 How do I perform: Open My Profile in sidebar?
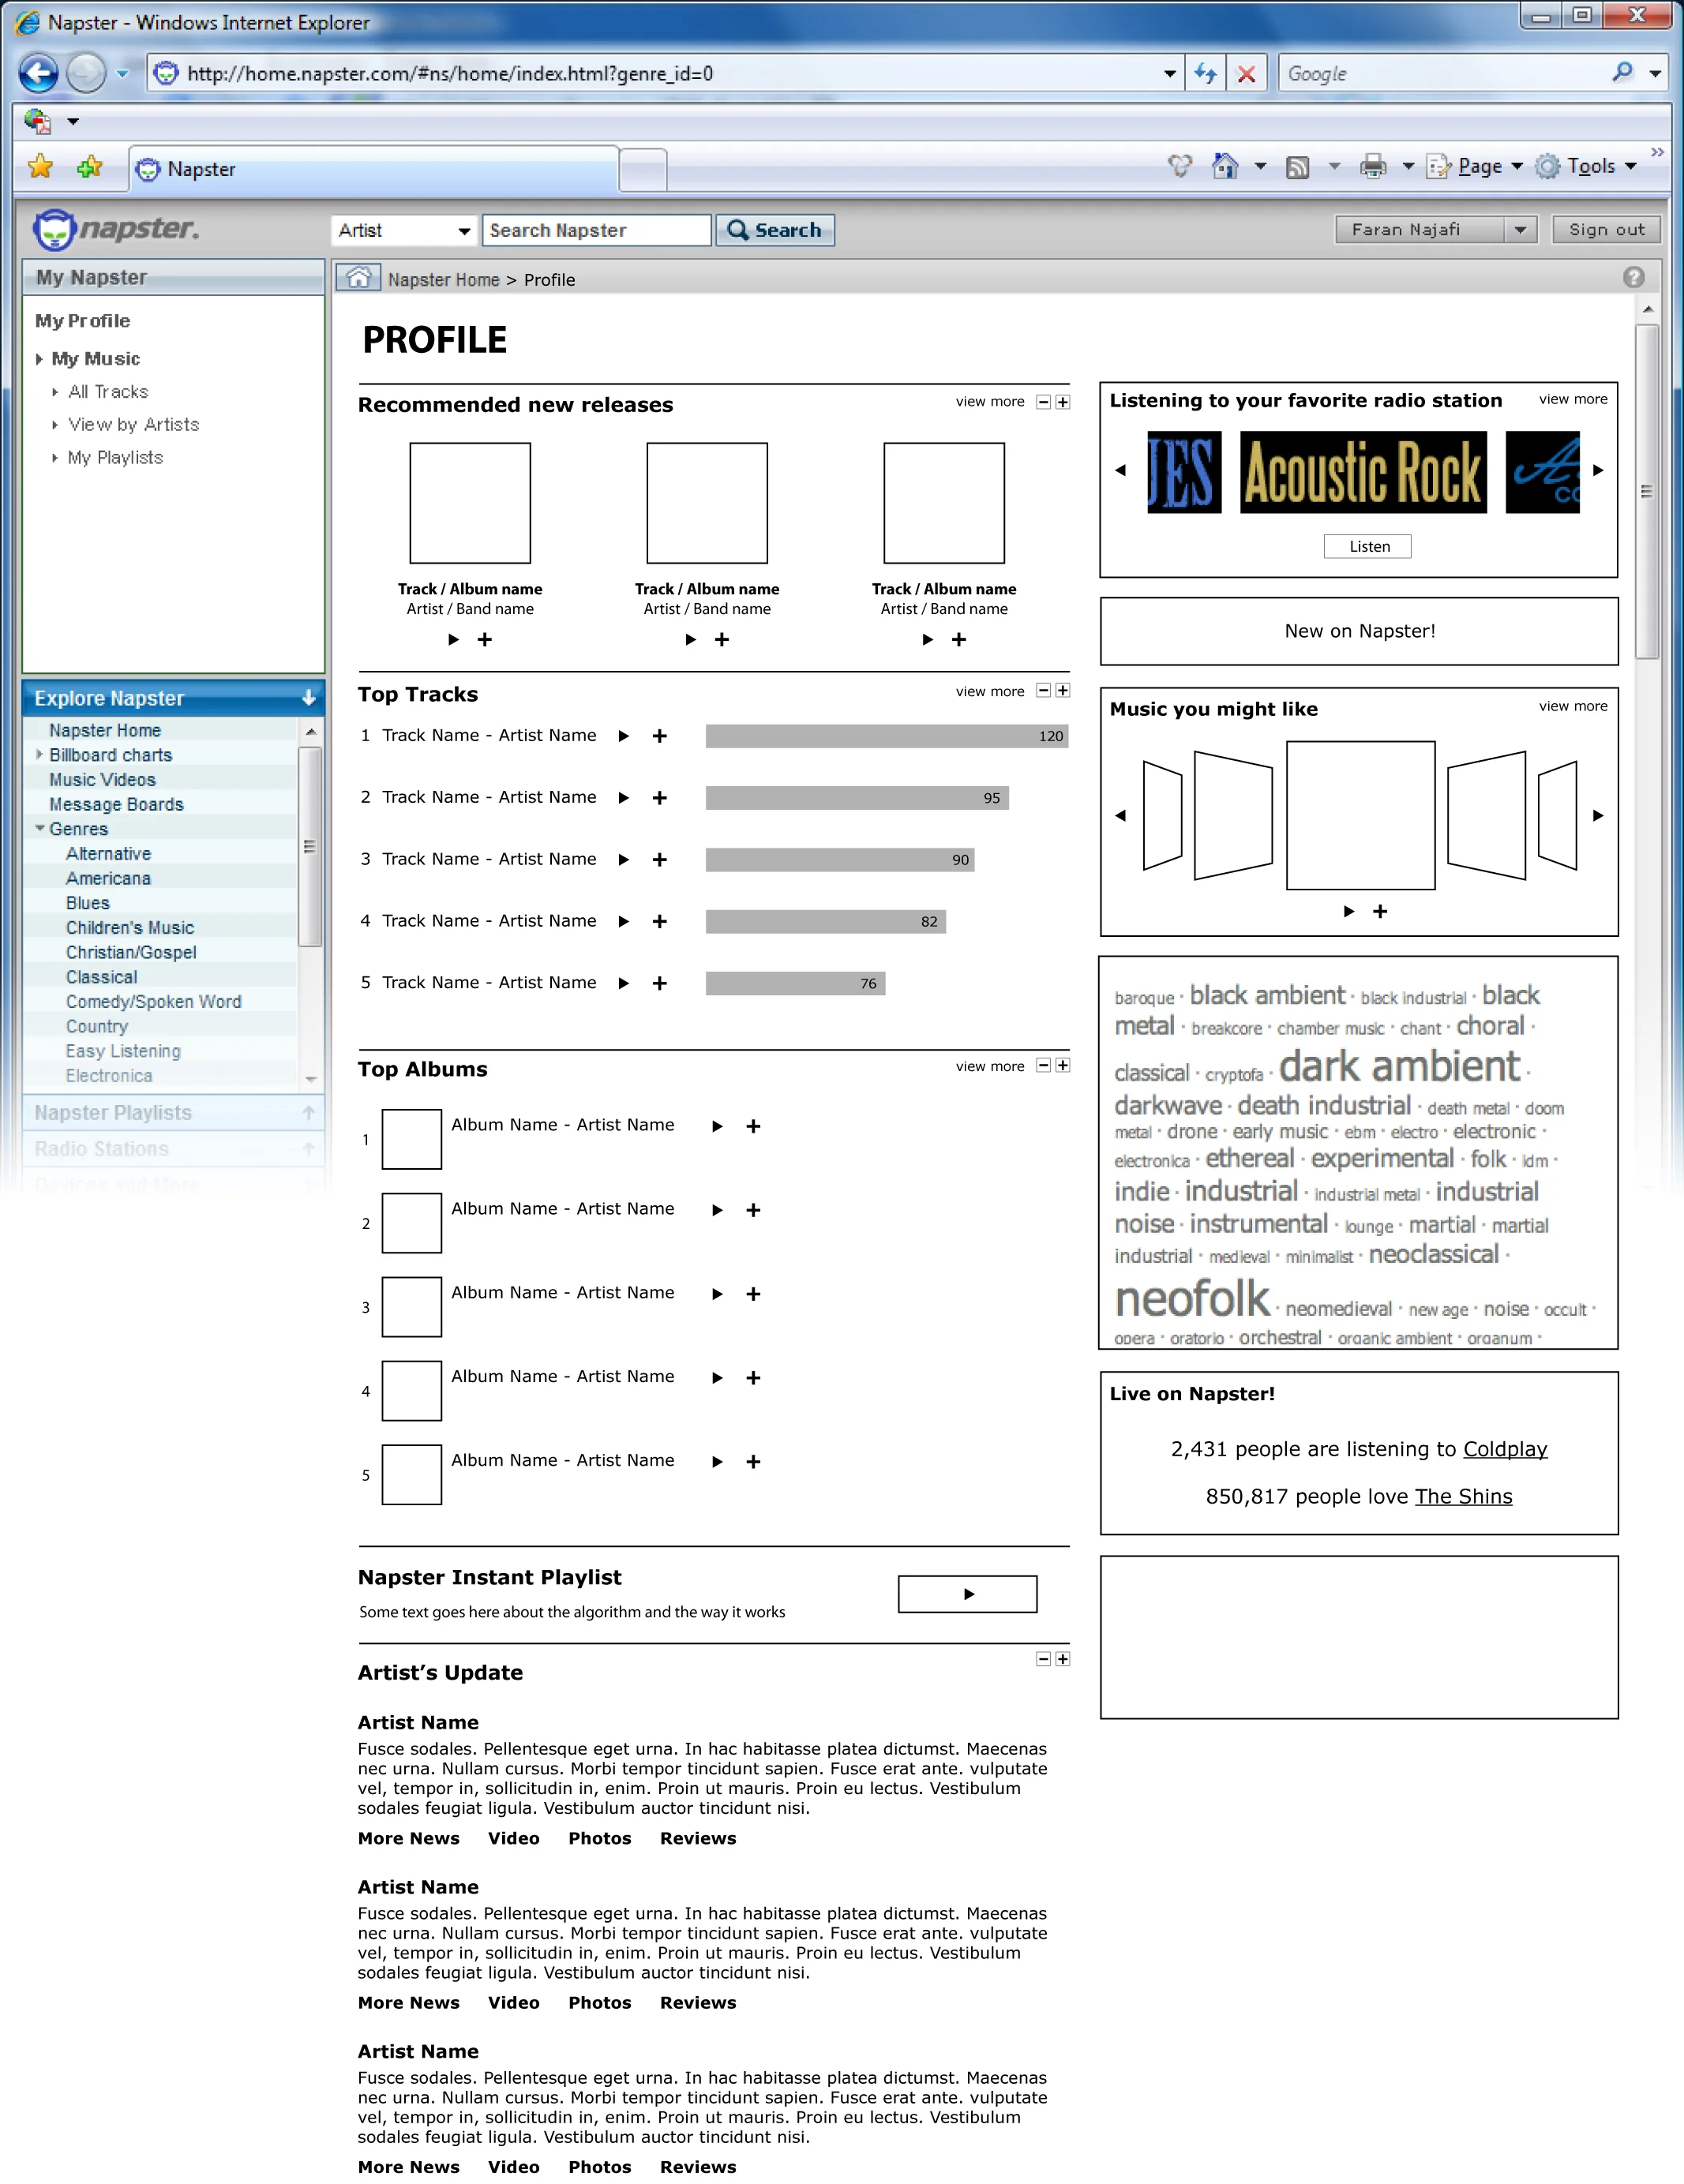tap(83, 321)
